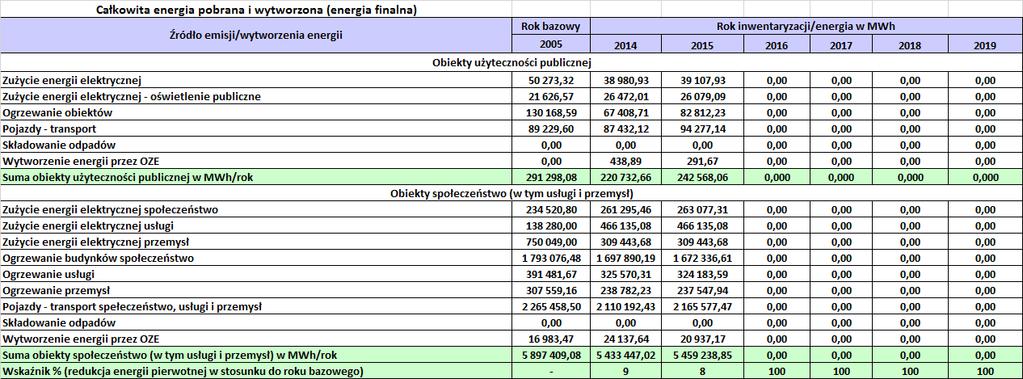Image resolution: width=1023 pixels, height=379 pixels.
Task: Click the cell 16 983,47
Action: 551,339
